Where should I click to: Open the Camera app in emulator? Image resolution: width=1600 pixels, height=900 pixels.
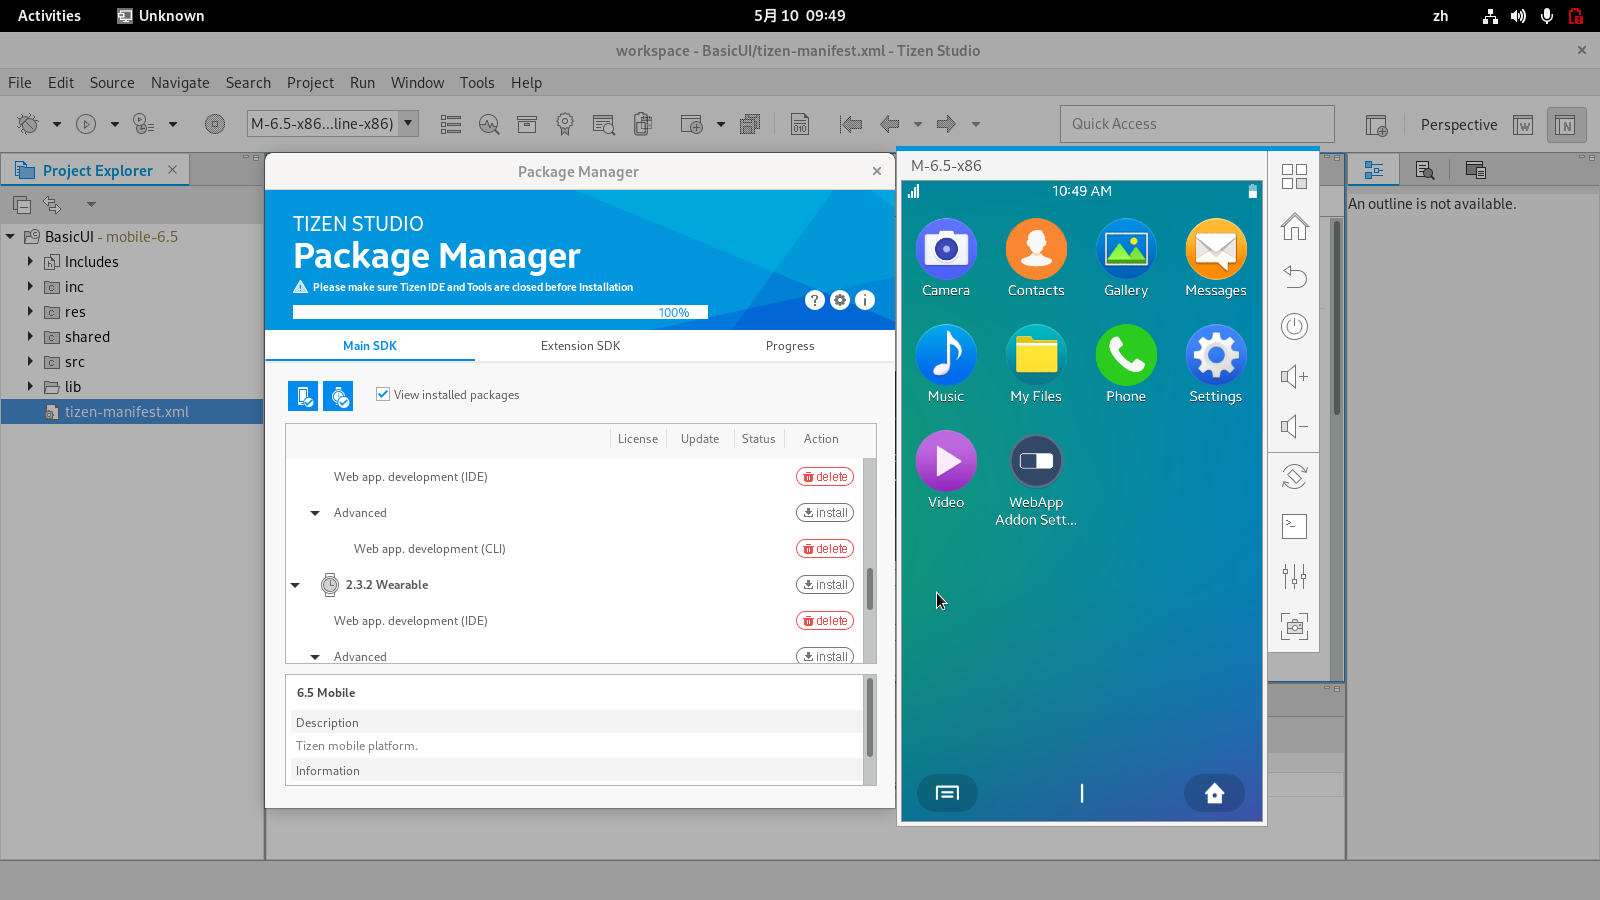945,249
